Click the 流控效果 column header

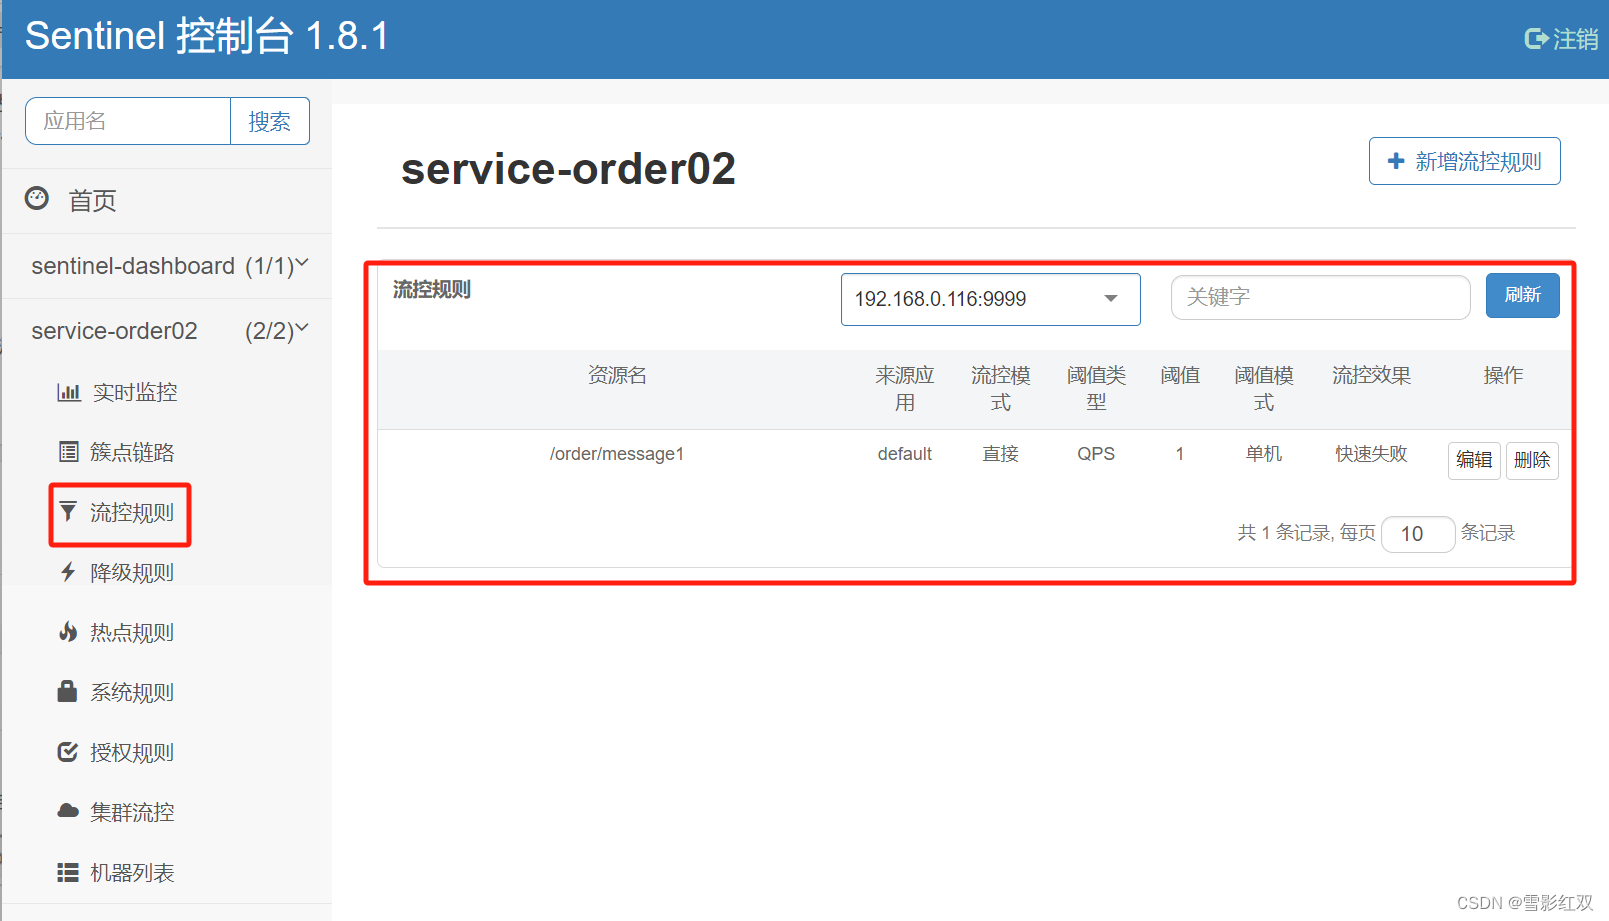pos(1371,375)
